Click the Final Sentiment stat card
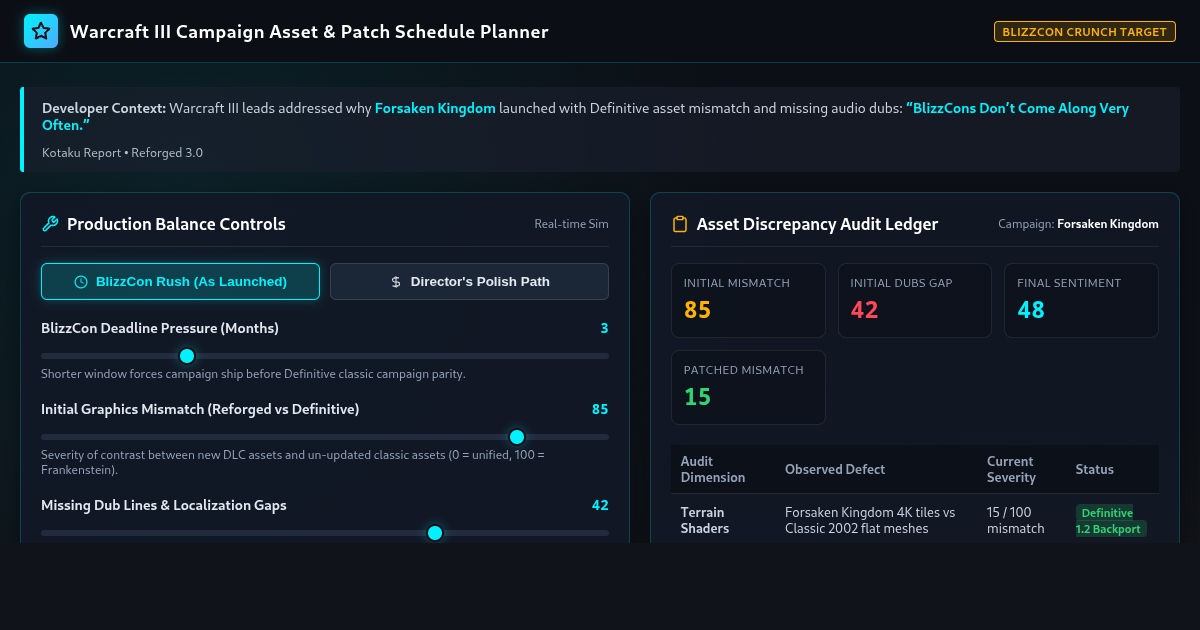1200x630 pixels. [x=1081, y=300]
